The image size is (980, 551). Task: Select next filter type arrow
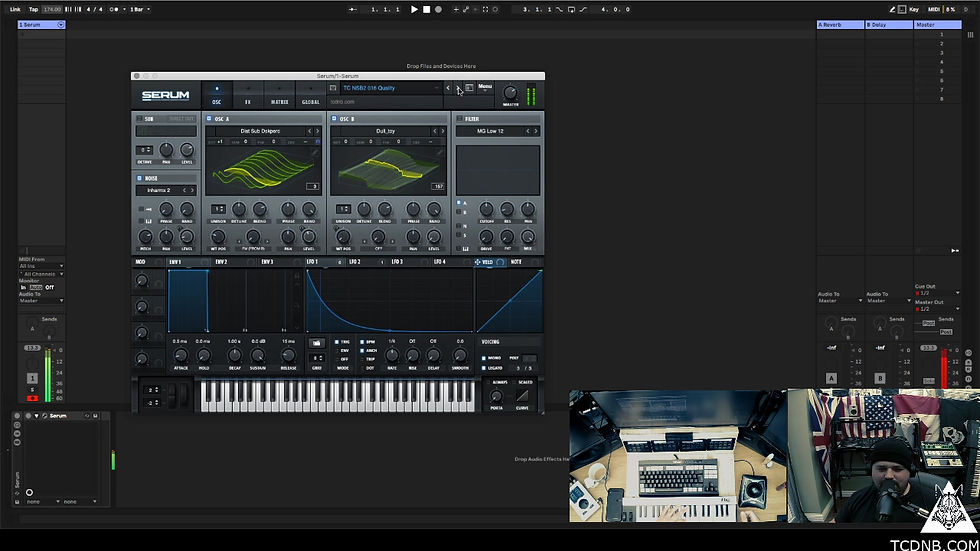coord(536,131)
